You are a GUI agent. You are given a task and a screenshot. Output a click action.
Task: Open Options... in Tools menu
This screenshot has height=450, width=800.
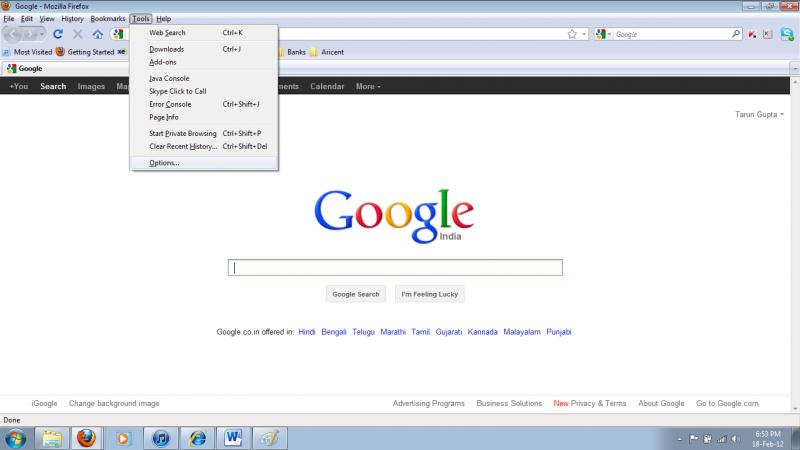[x=204, y=163]
